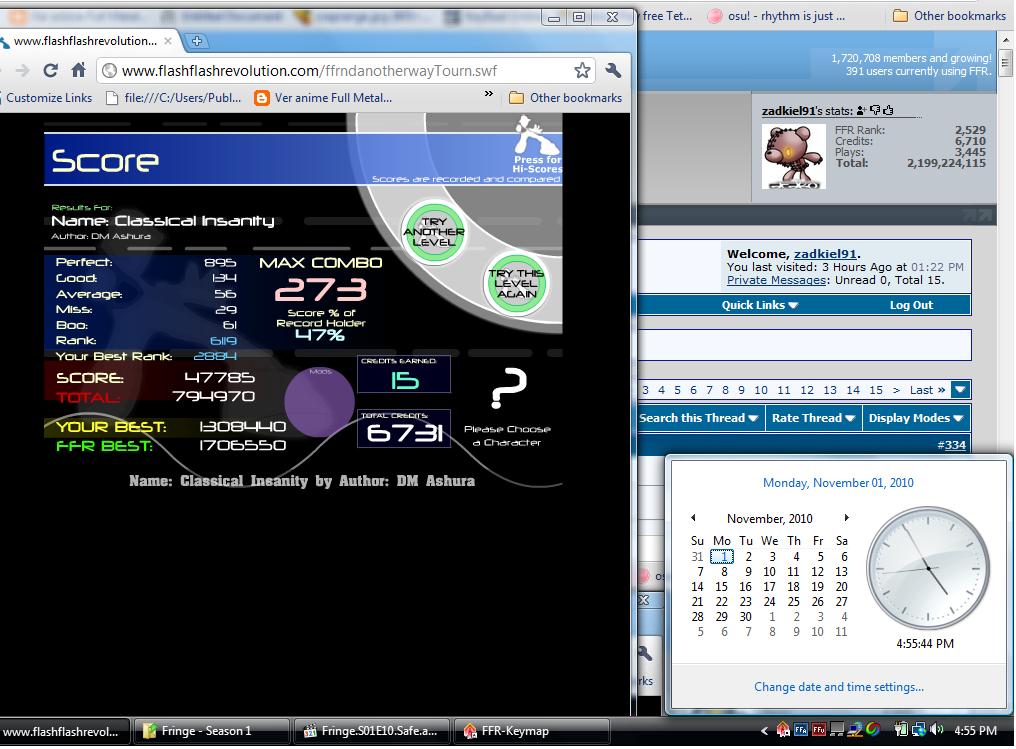Viewport: 1016px width, 749px height.
Task: Close the flashflashrevolution tab
Action: [x=168, y=41]
